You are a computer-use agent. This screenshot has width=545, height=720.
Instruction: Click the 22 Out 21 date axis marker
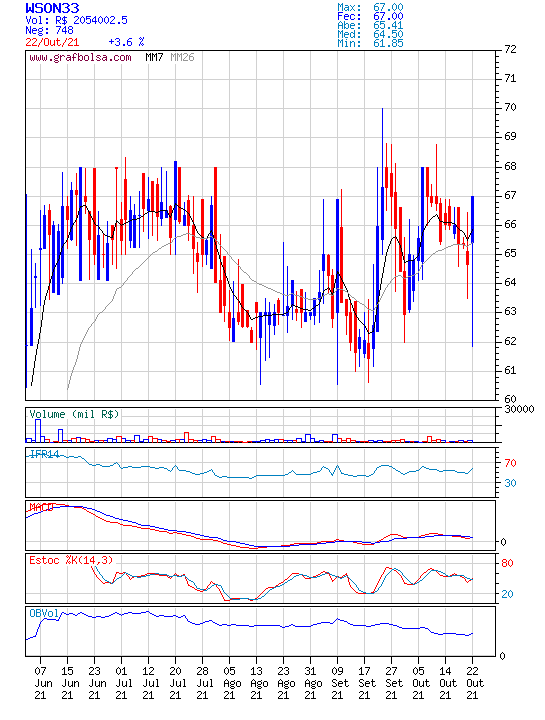coord(475,683)
